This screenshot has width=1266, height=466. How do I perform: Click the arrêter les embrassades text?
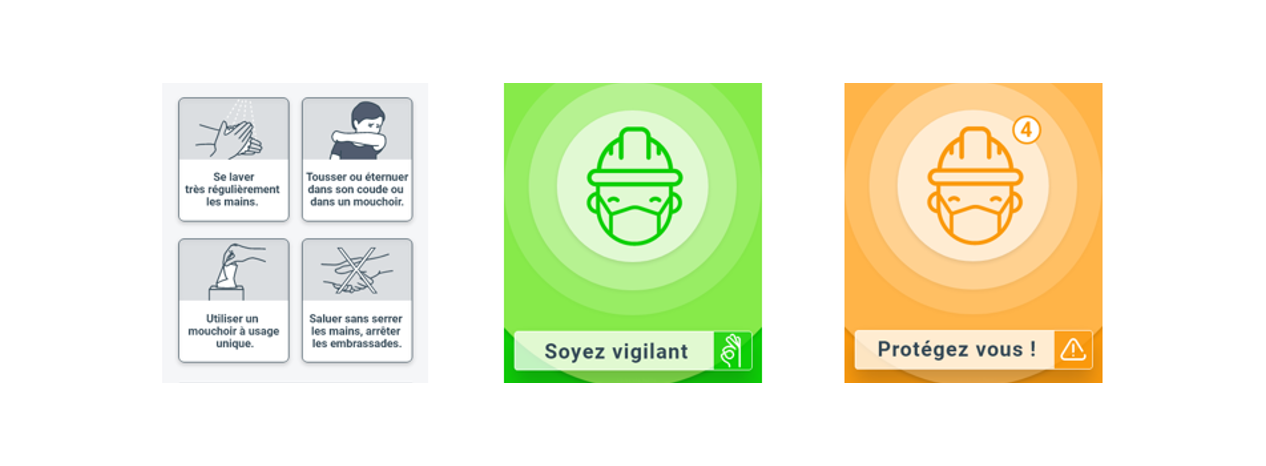pos(356,337)
